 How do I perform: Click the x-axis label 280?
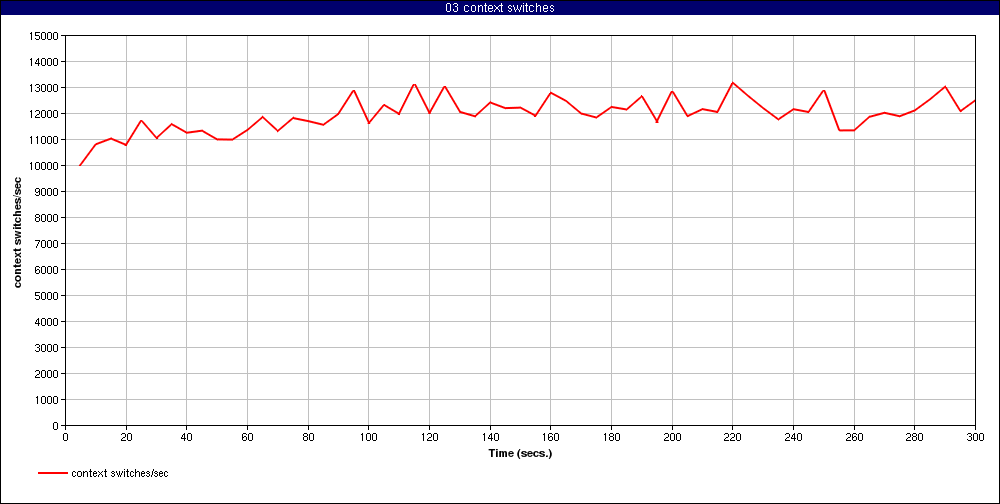click(915, 438)
